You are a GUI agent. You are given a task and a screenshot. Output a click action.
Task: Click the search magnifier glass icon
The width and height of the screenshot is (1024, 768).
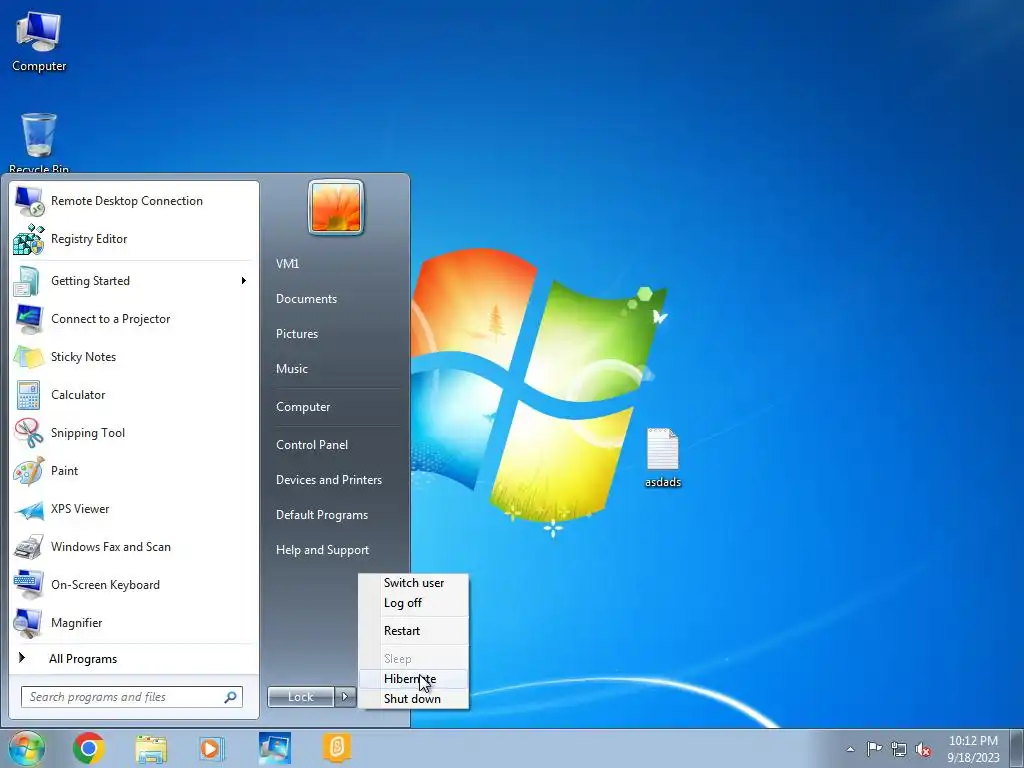231,697
